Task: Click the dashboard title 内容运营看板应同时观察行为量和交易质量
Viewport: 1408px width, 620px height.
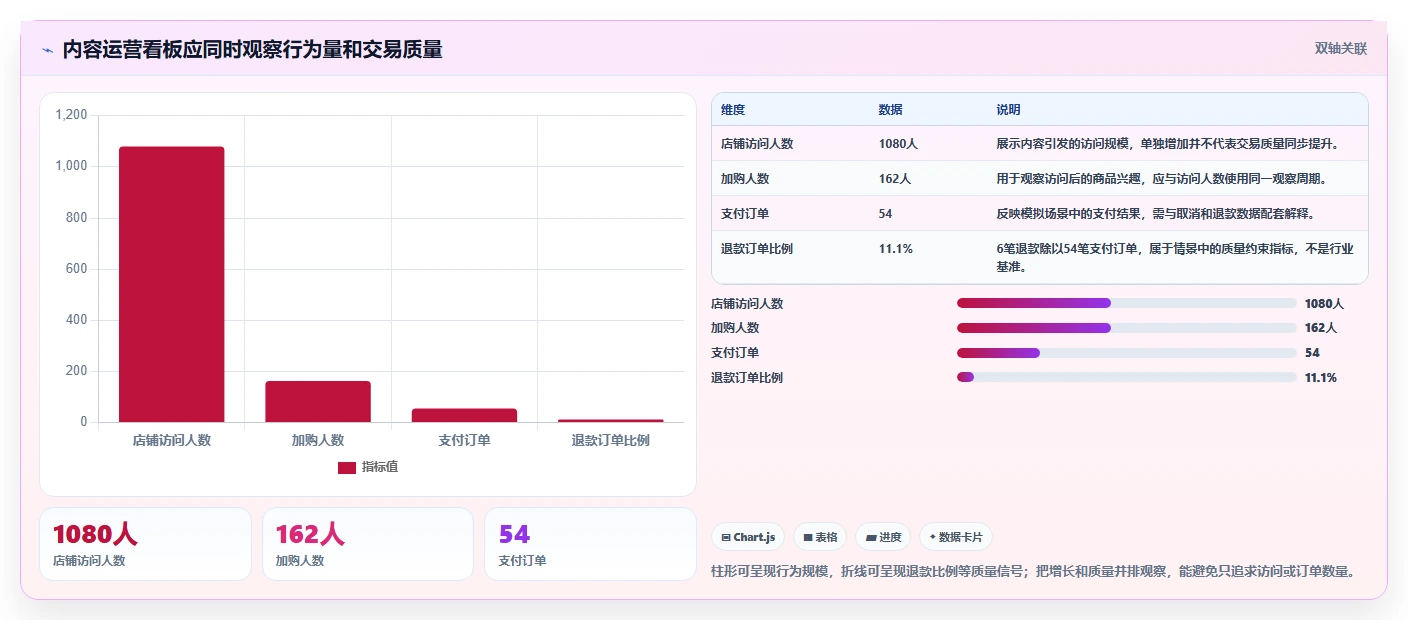Action: point(252,49)
